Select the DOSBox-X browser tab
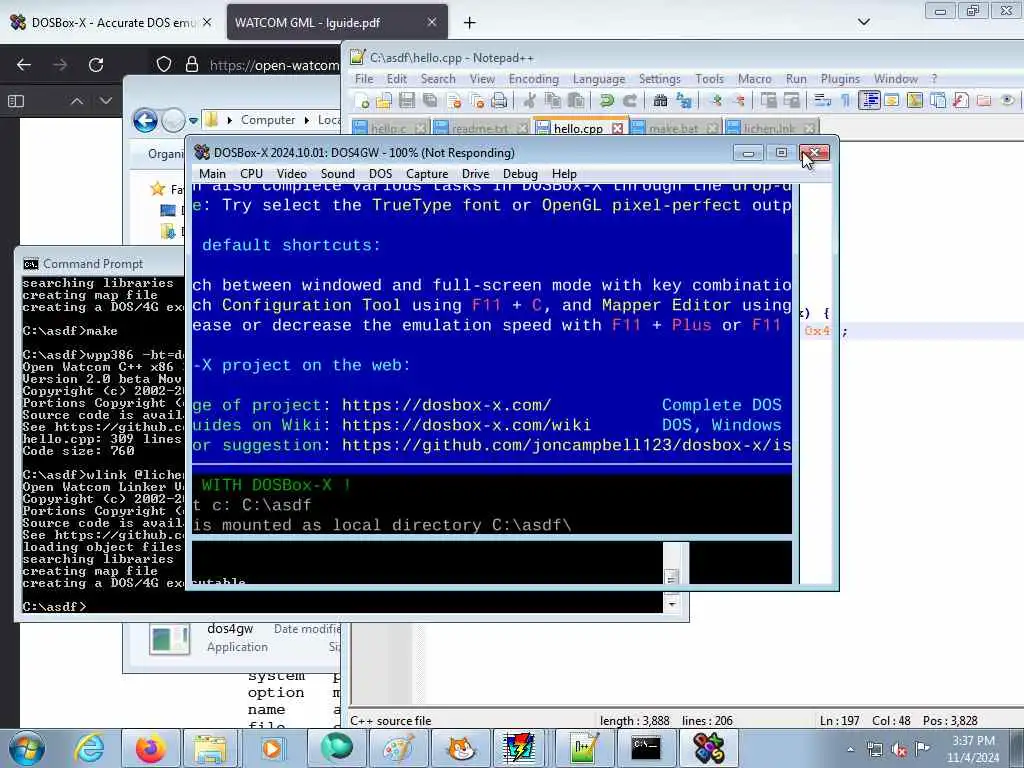1024x768 pixels. click(112, 22)
